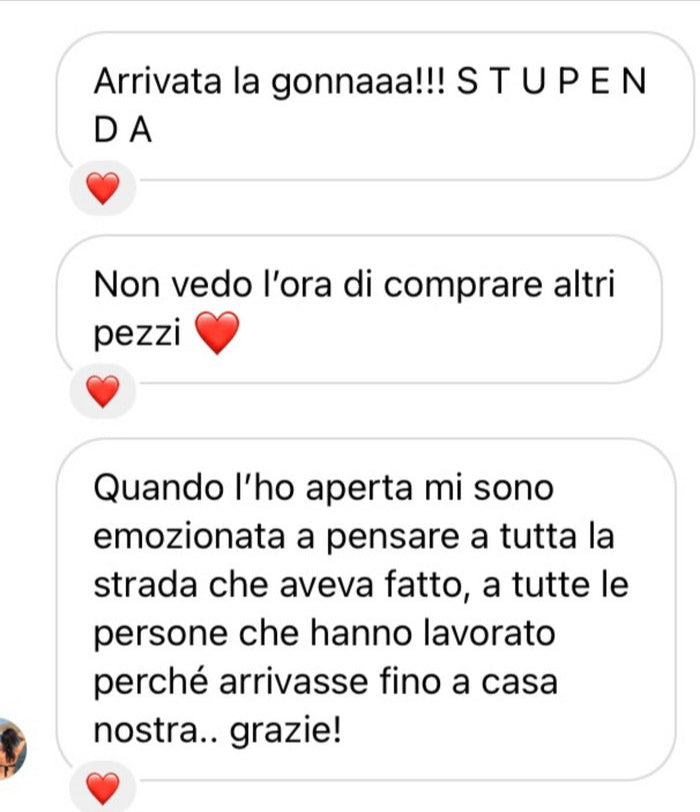Select the 'Quando l'ho aperta' message bubble

[x=366, y=609]
